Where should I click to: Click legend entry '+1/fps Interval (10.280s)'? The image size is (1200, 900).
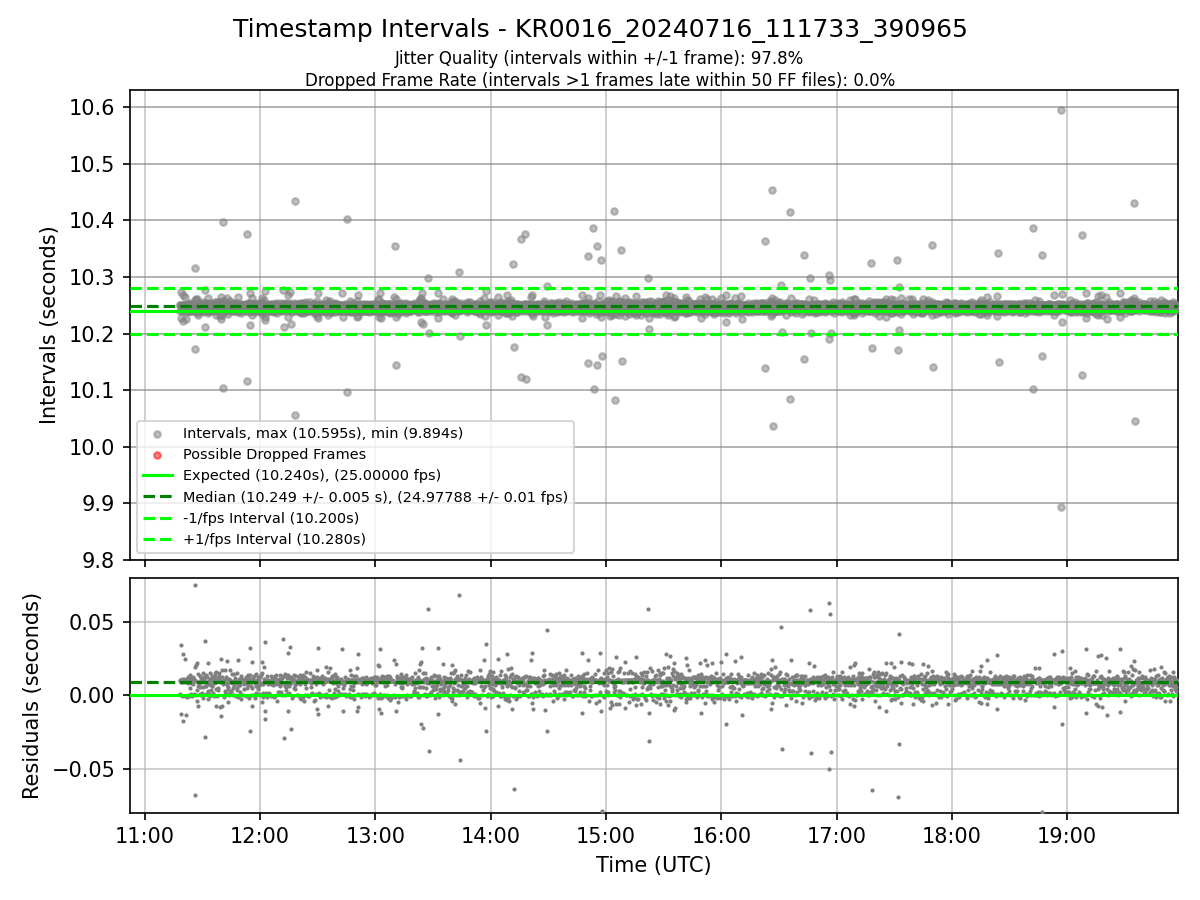coord(274,539)
